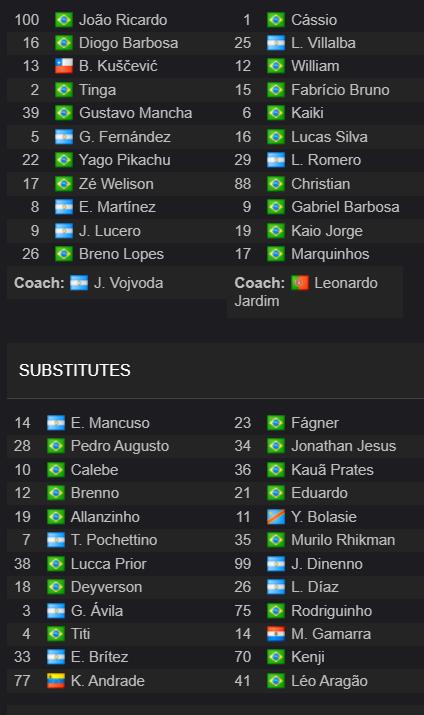Click the Portugal flag next to Leonardo Jardim

point(300,283)
